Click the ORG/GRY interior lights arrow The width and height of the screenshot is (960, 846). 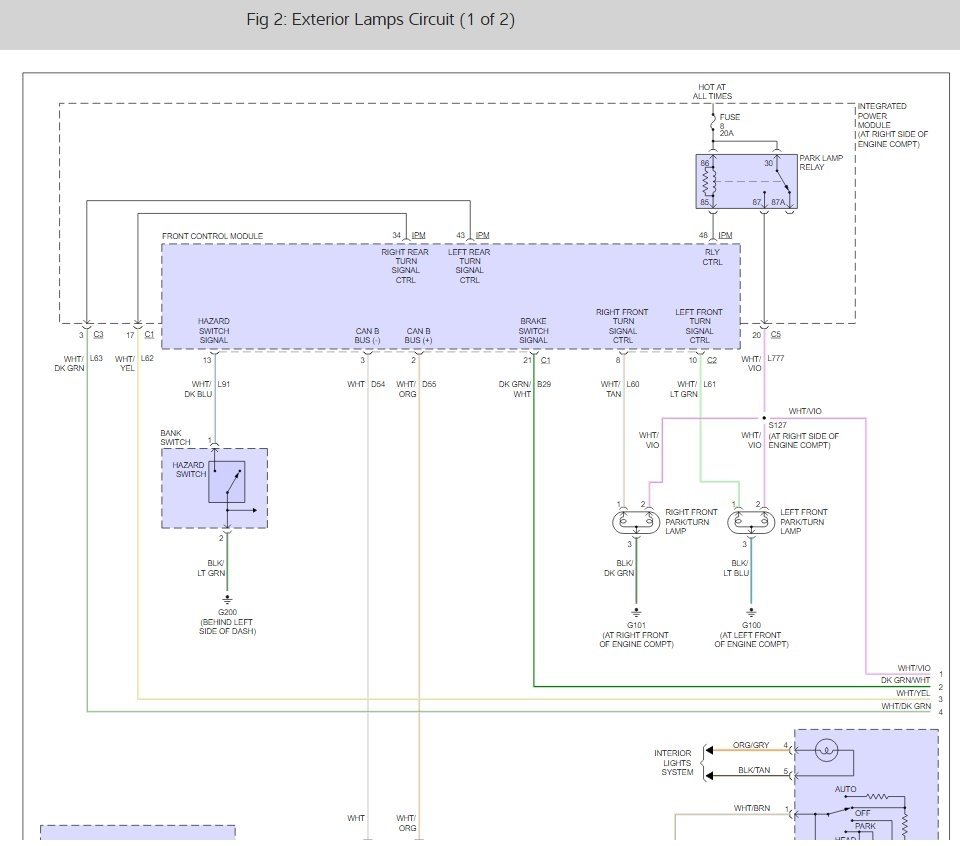coord(710,750)
